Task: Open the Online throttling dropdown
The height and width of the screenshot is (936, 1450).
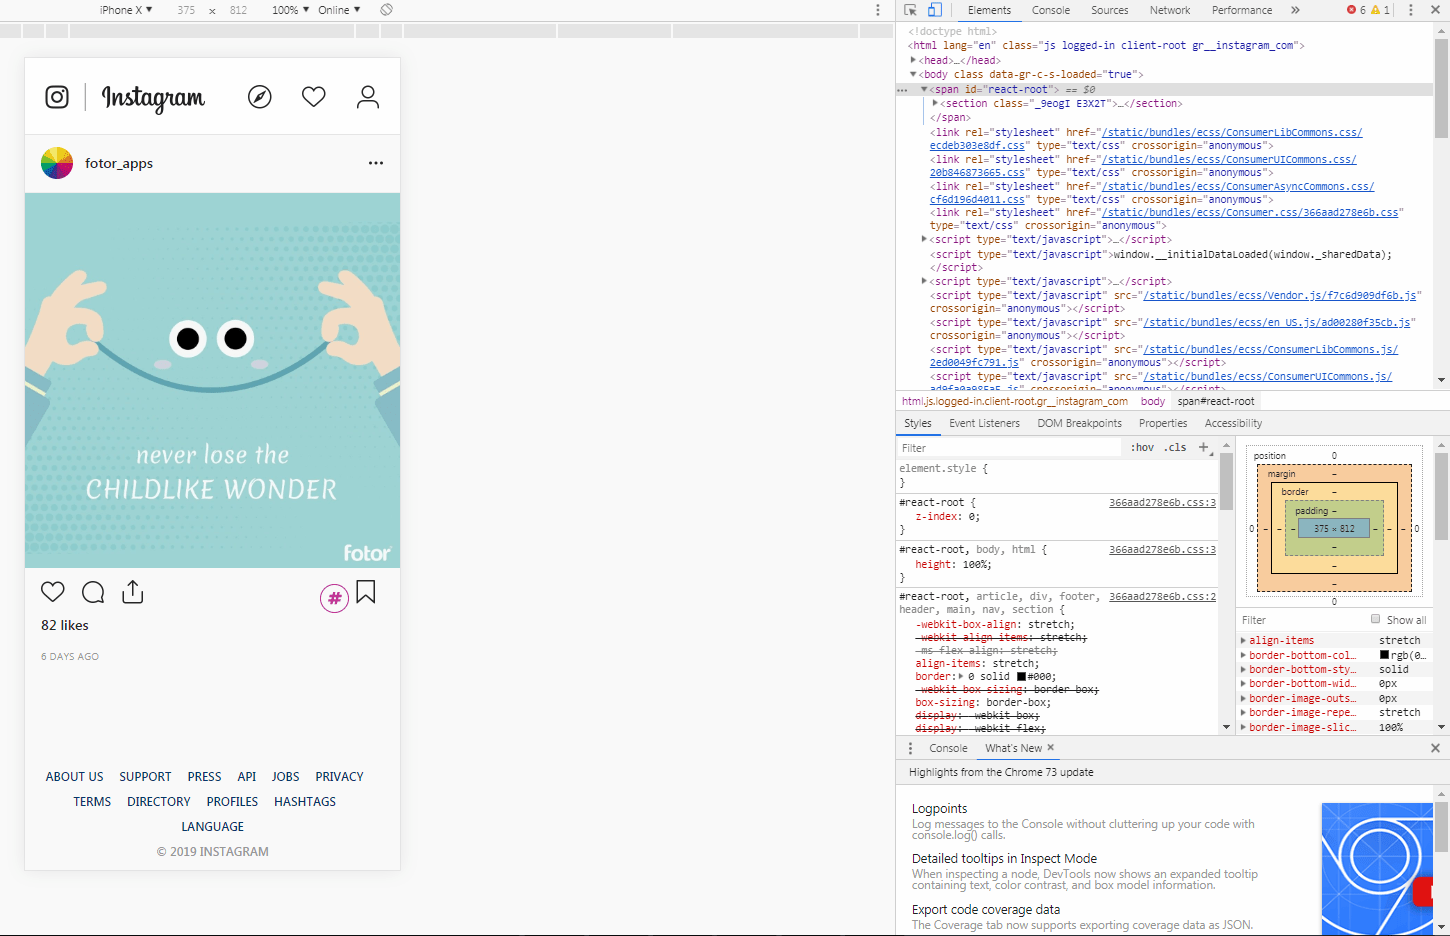Action: tap(339, 10)
